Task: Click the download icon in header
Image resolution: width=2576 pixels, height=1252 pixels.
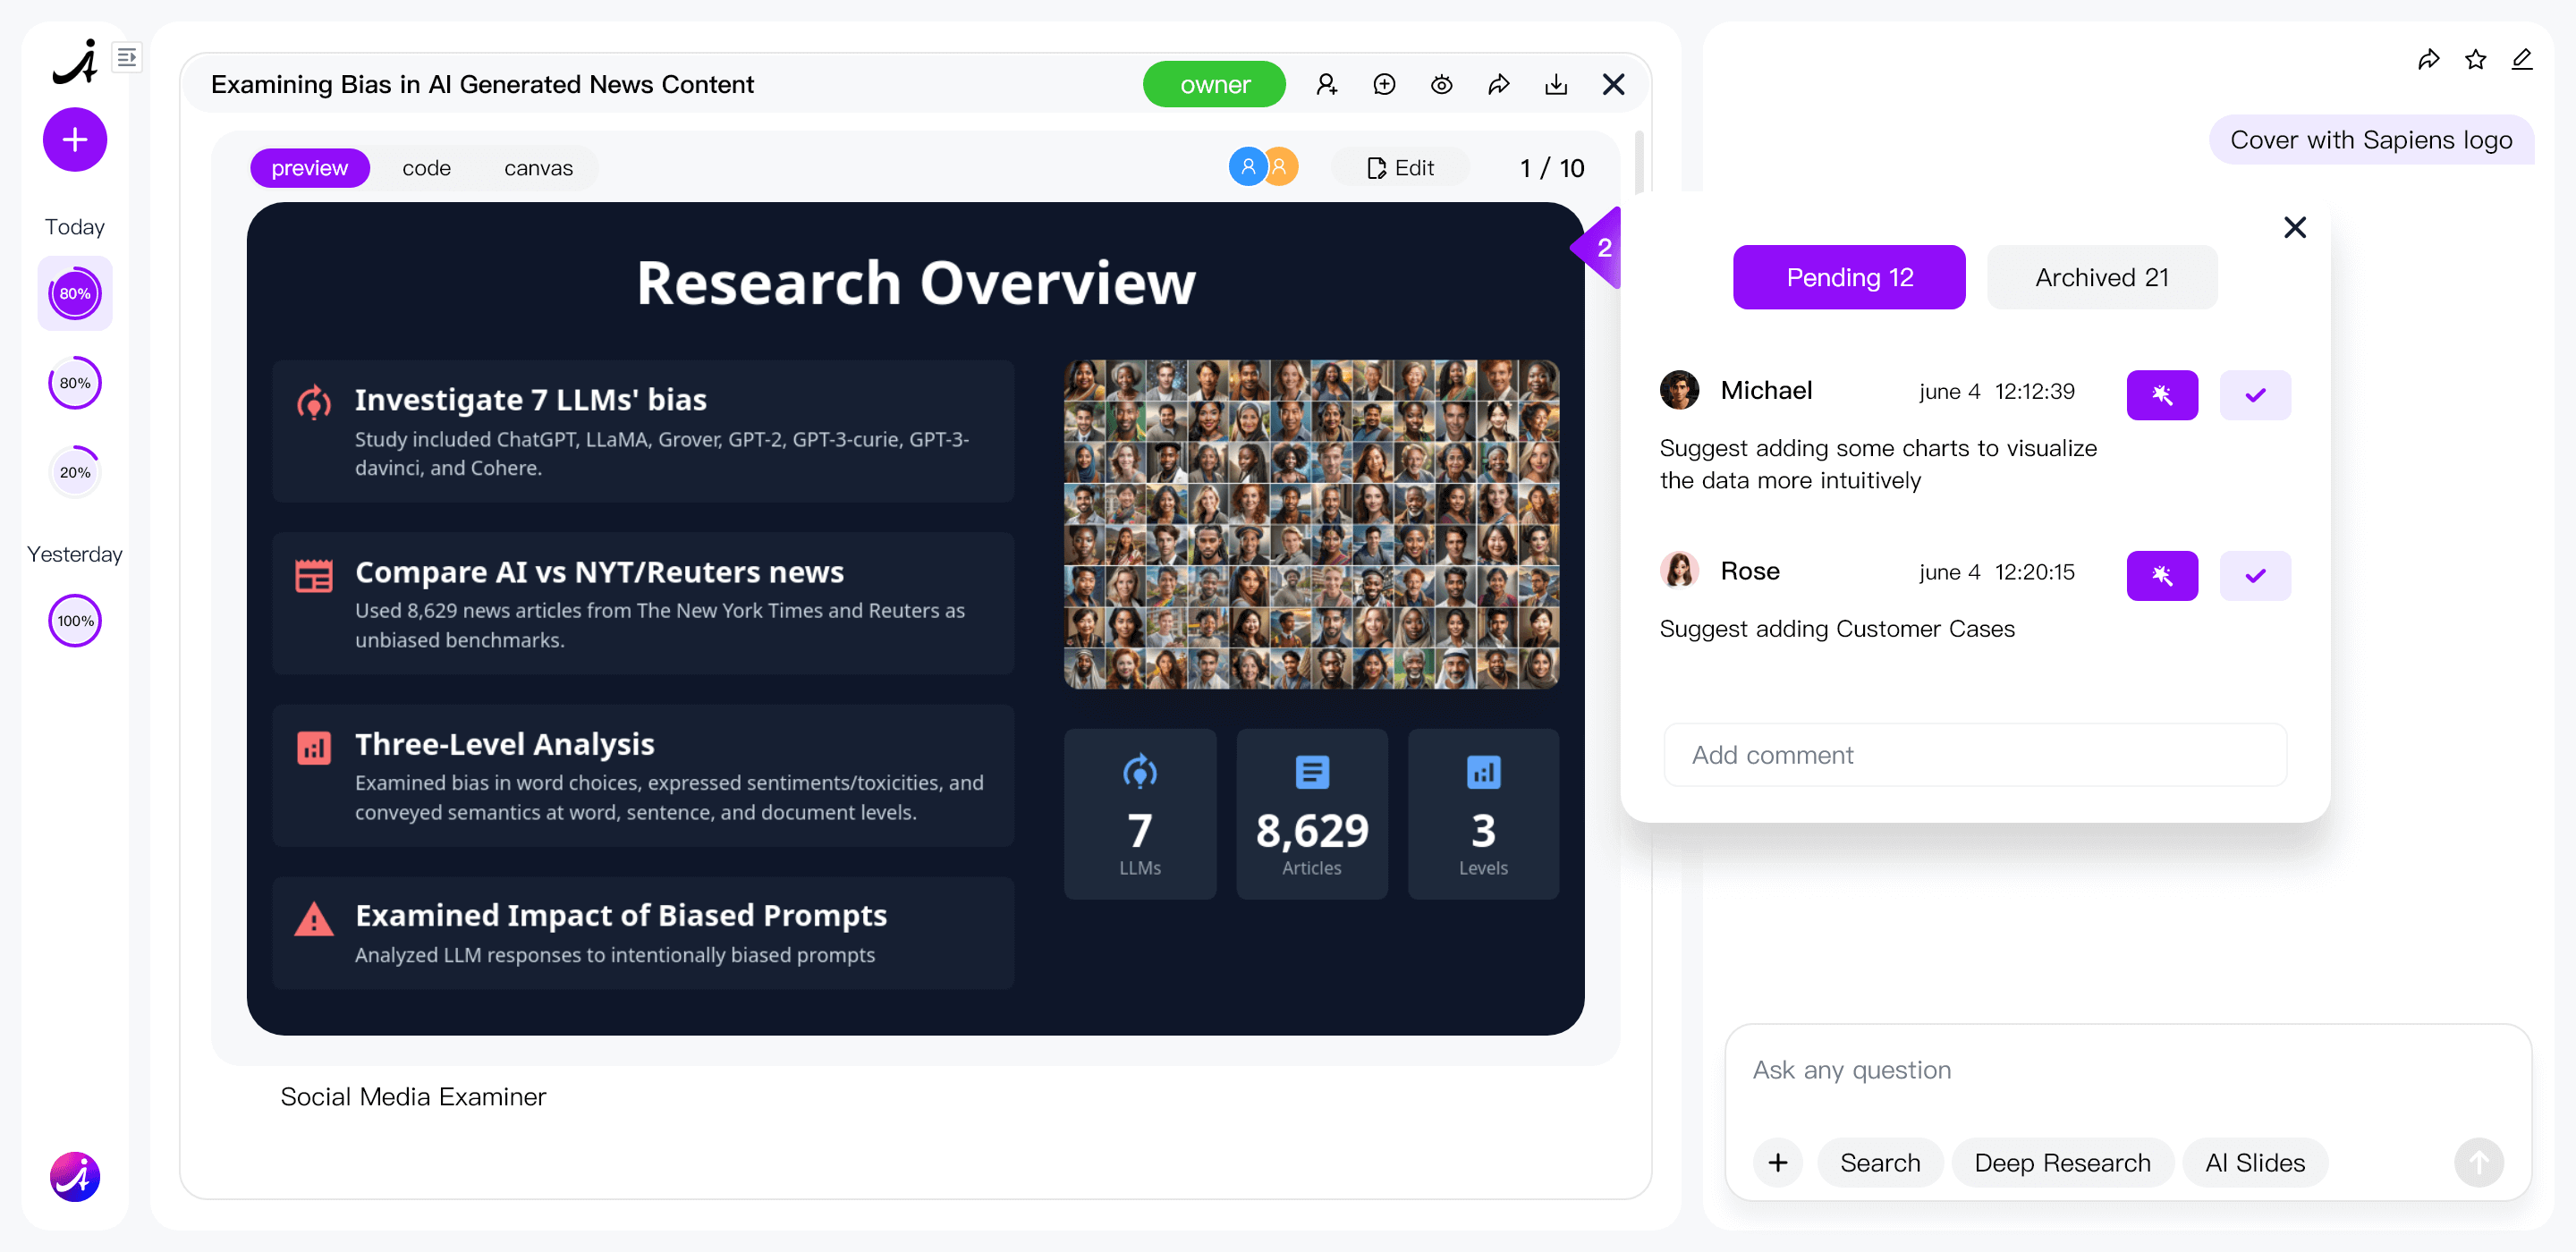Action: coord(1555,85)
